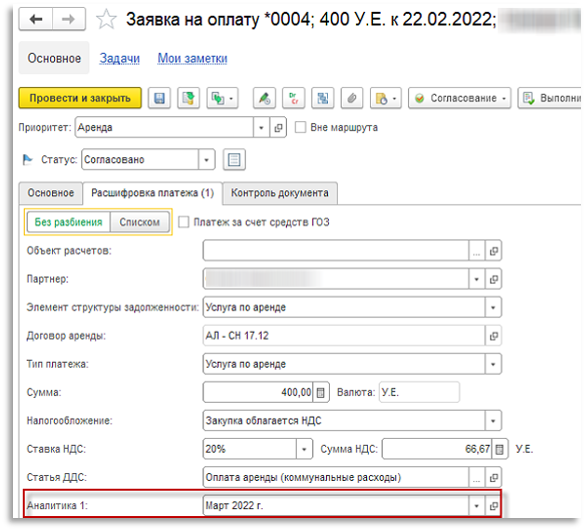Screen dimensions: 585x531
Task: Click the paperclip attached files icon
Action: point(352,98)
